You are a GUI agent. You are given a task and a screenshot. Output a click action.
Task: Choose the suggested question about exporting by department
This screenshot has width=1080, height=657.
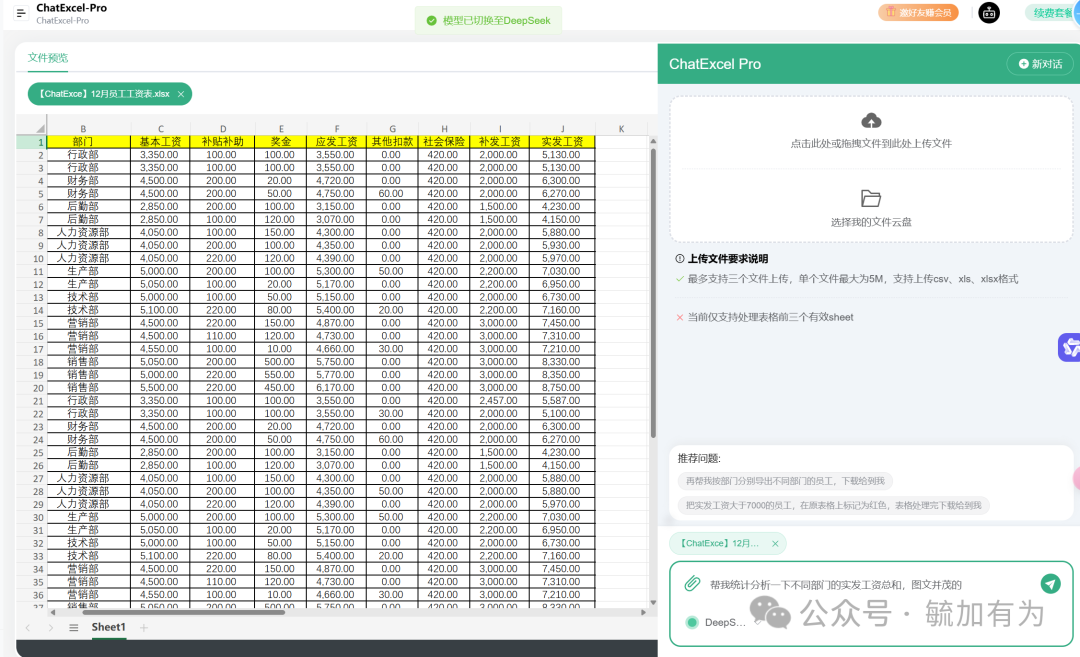coord(785,481)
